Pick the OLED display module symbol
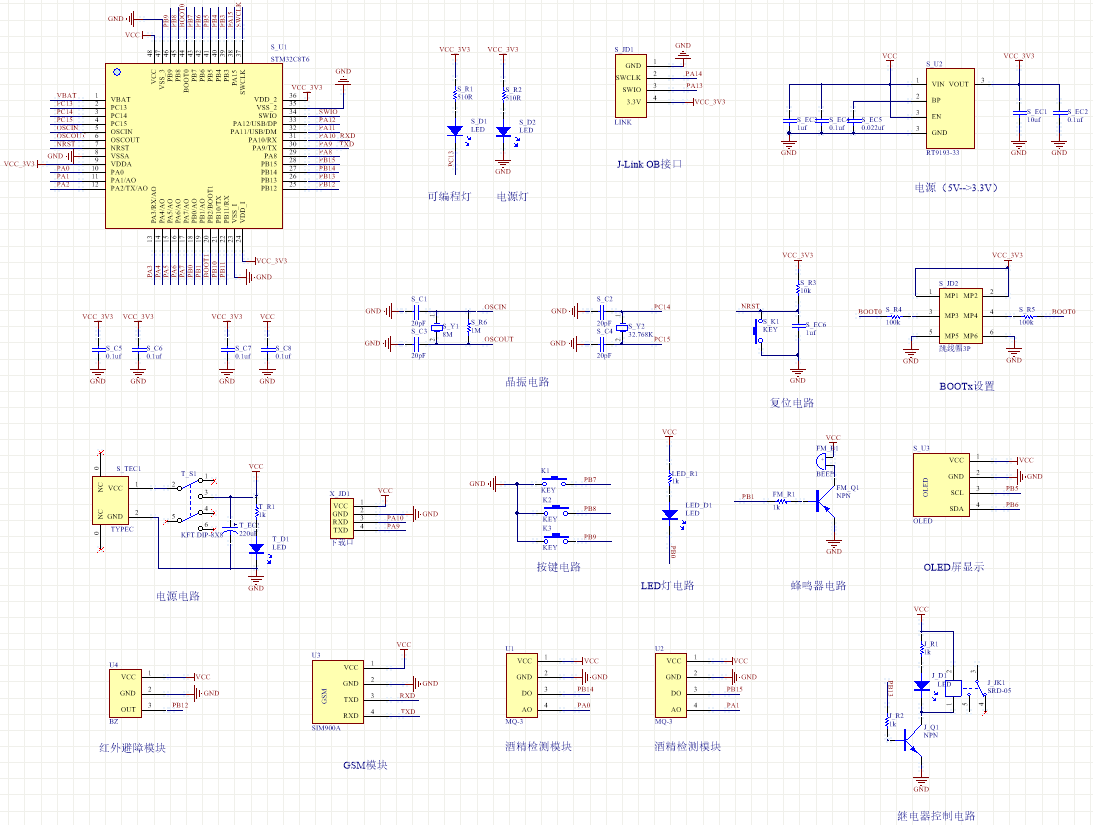1093x825 pixels. click(x=926, y=484)
